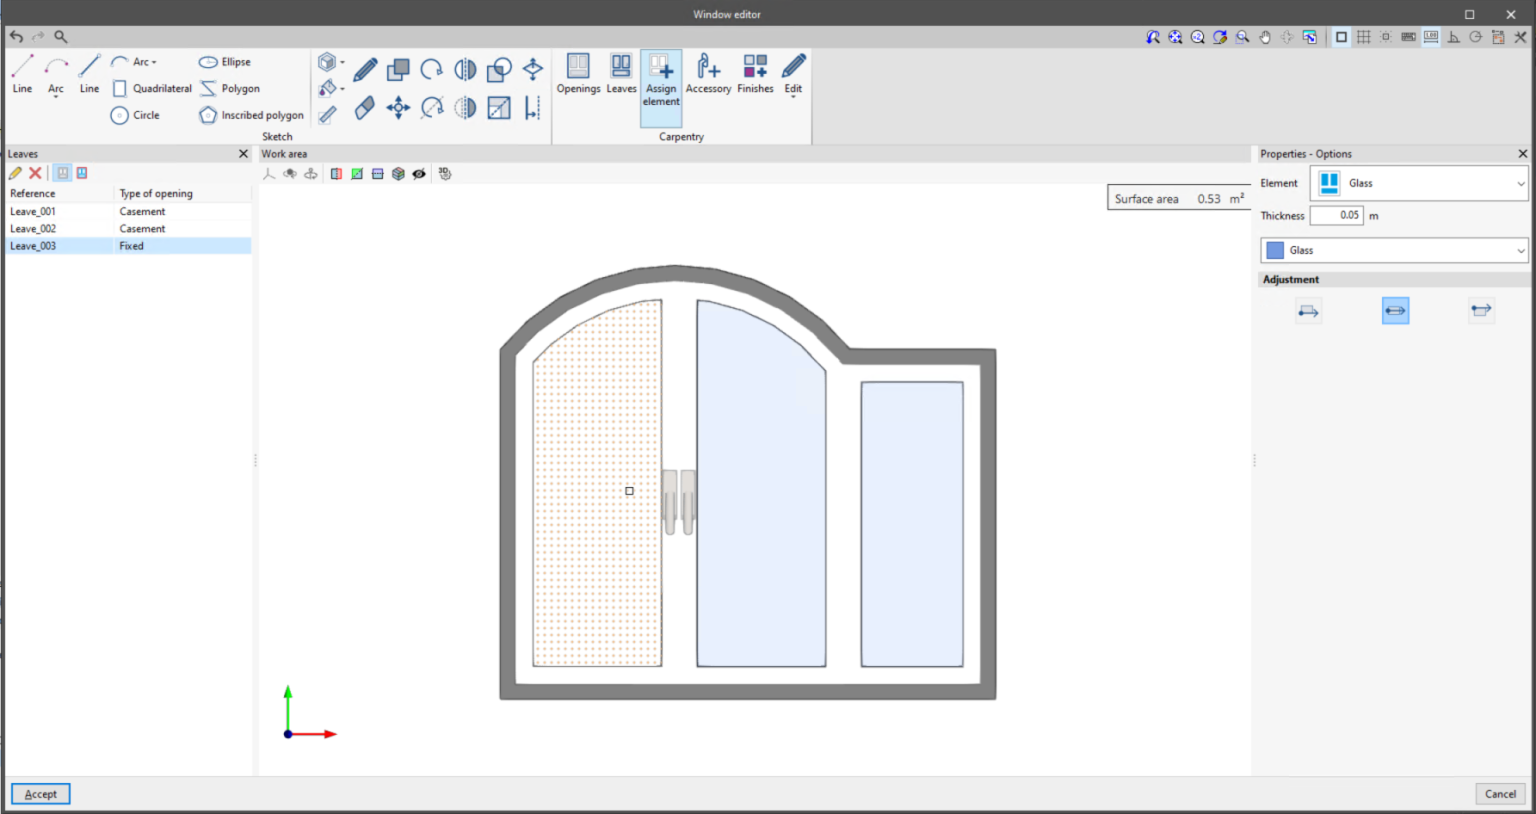The width and height of the screenshot is (1536, 814).
Task: Enable the middle centered adjustment option
Action: 1395,311
